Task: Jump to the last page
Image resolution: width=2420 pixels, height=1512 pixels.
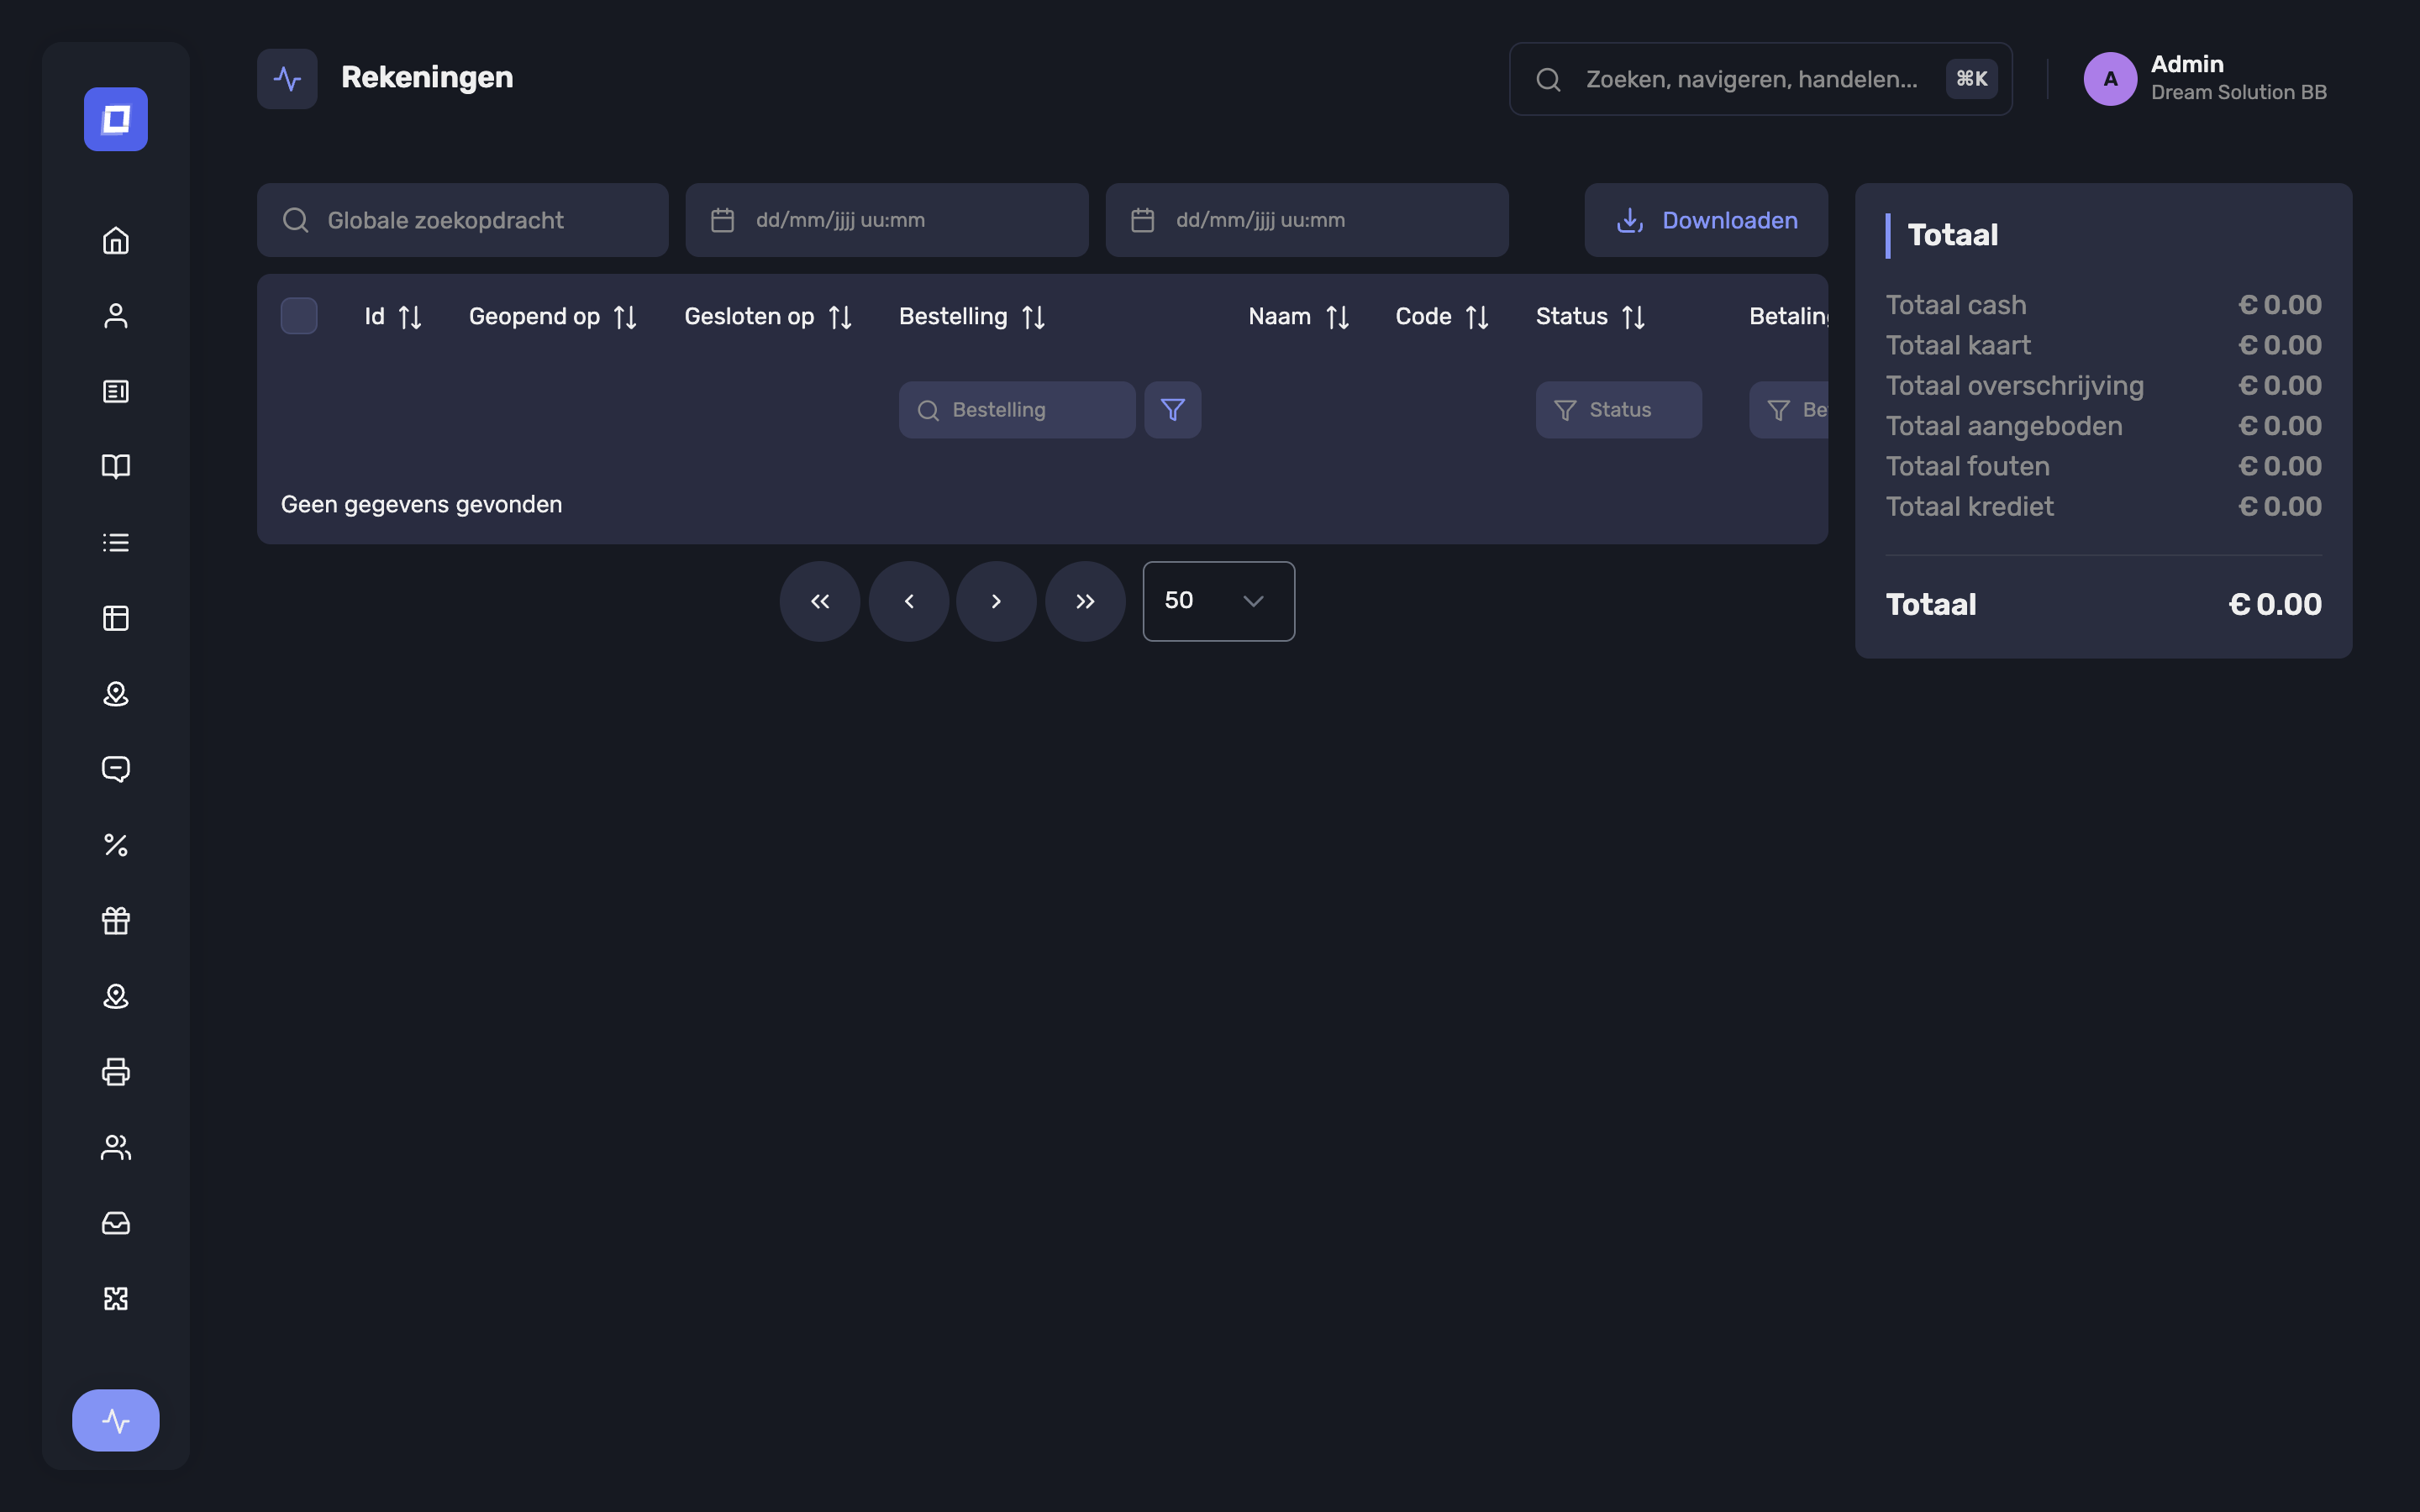Action: [1085, 601]
